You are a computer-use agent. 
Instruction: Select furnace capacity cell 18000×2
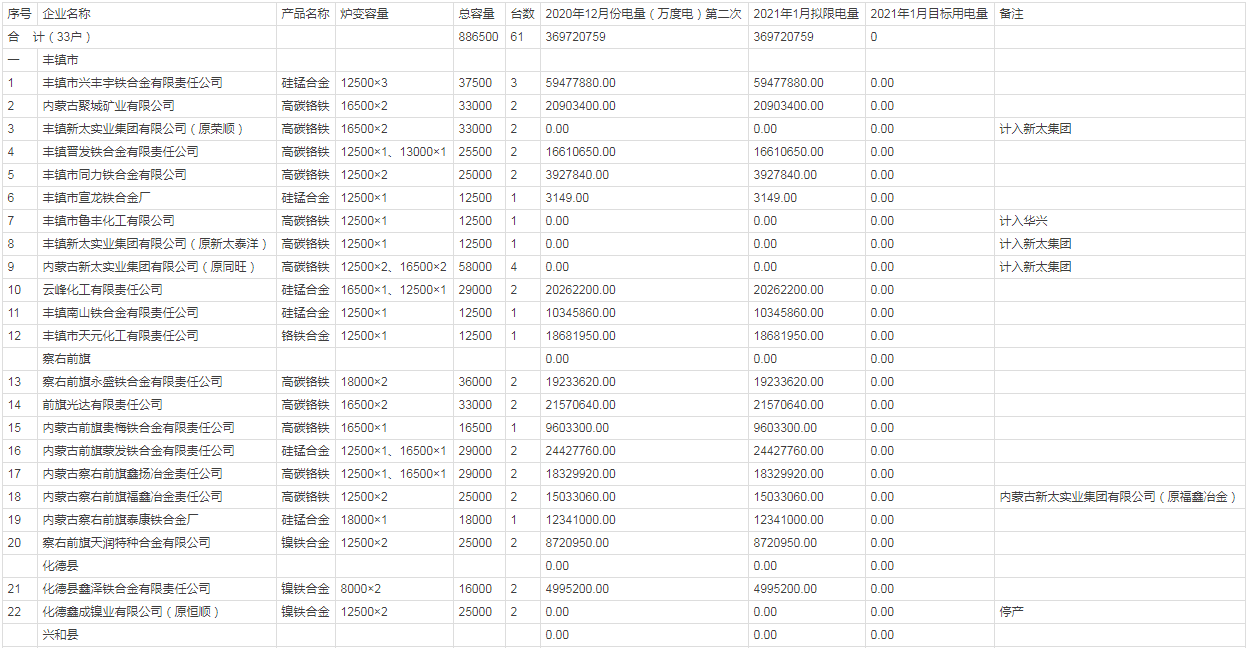tap(364, 382)
